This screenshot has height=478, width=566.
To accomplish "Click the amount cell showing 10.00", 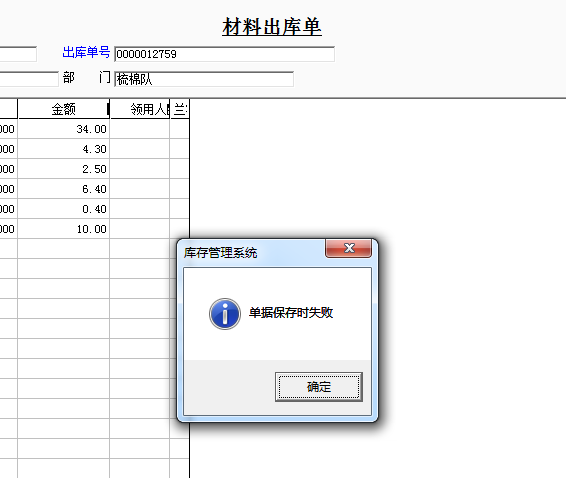I will click(64, 229).
